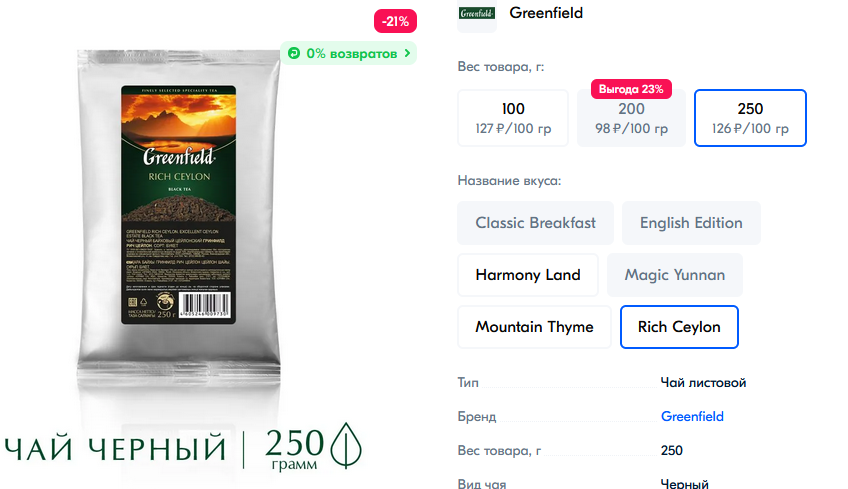Click the green returns refresh icon
The height and width of the screenshot is (489, 848).
[x=294, y=53]
